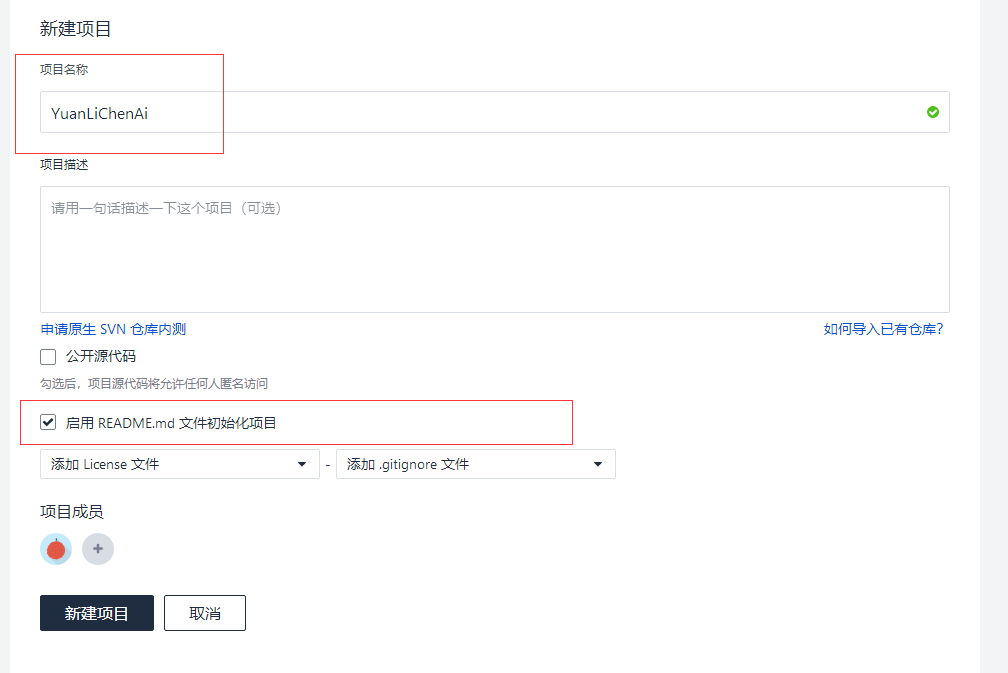Add a project member with plus icon
1008x673 pixels.
(98, 549)
